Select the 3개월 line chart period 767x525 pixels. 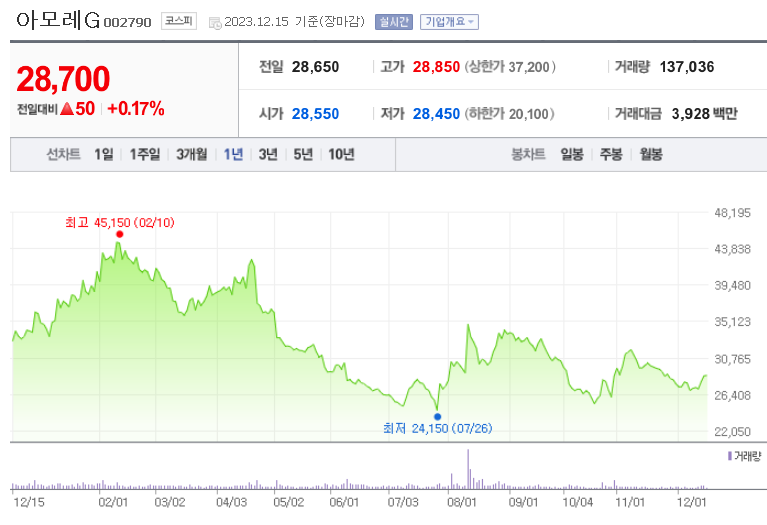pyautogui.click(x=192, y=155)
